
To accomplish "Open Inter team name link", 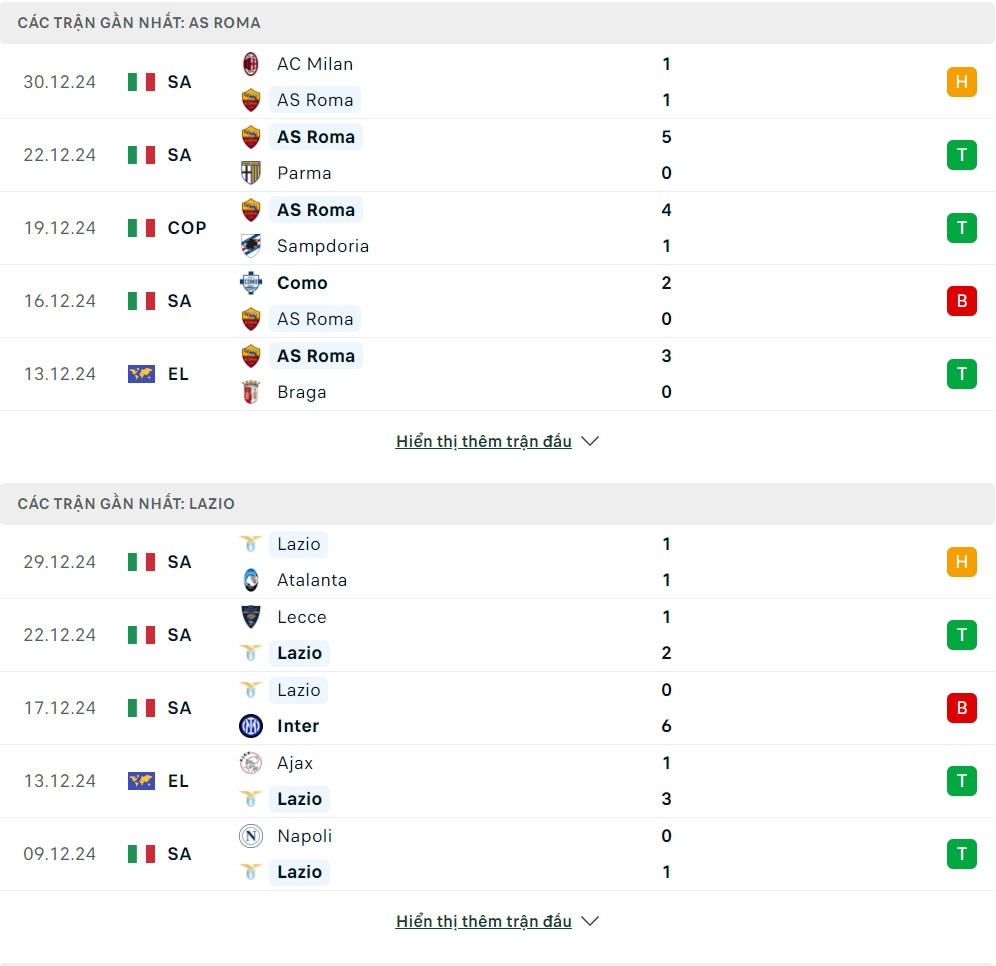I will point(298,726).
